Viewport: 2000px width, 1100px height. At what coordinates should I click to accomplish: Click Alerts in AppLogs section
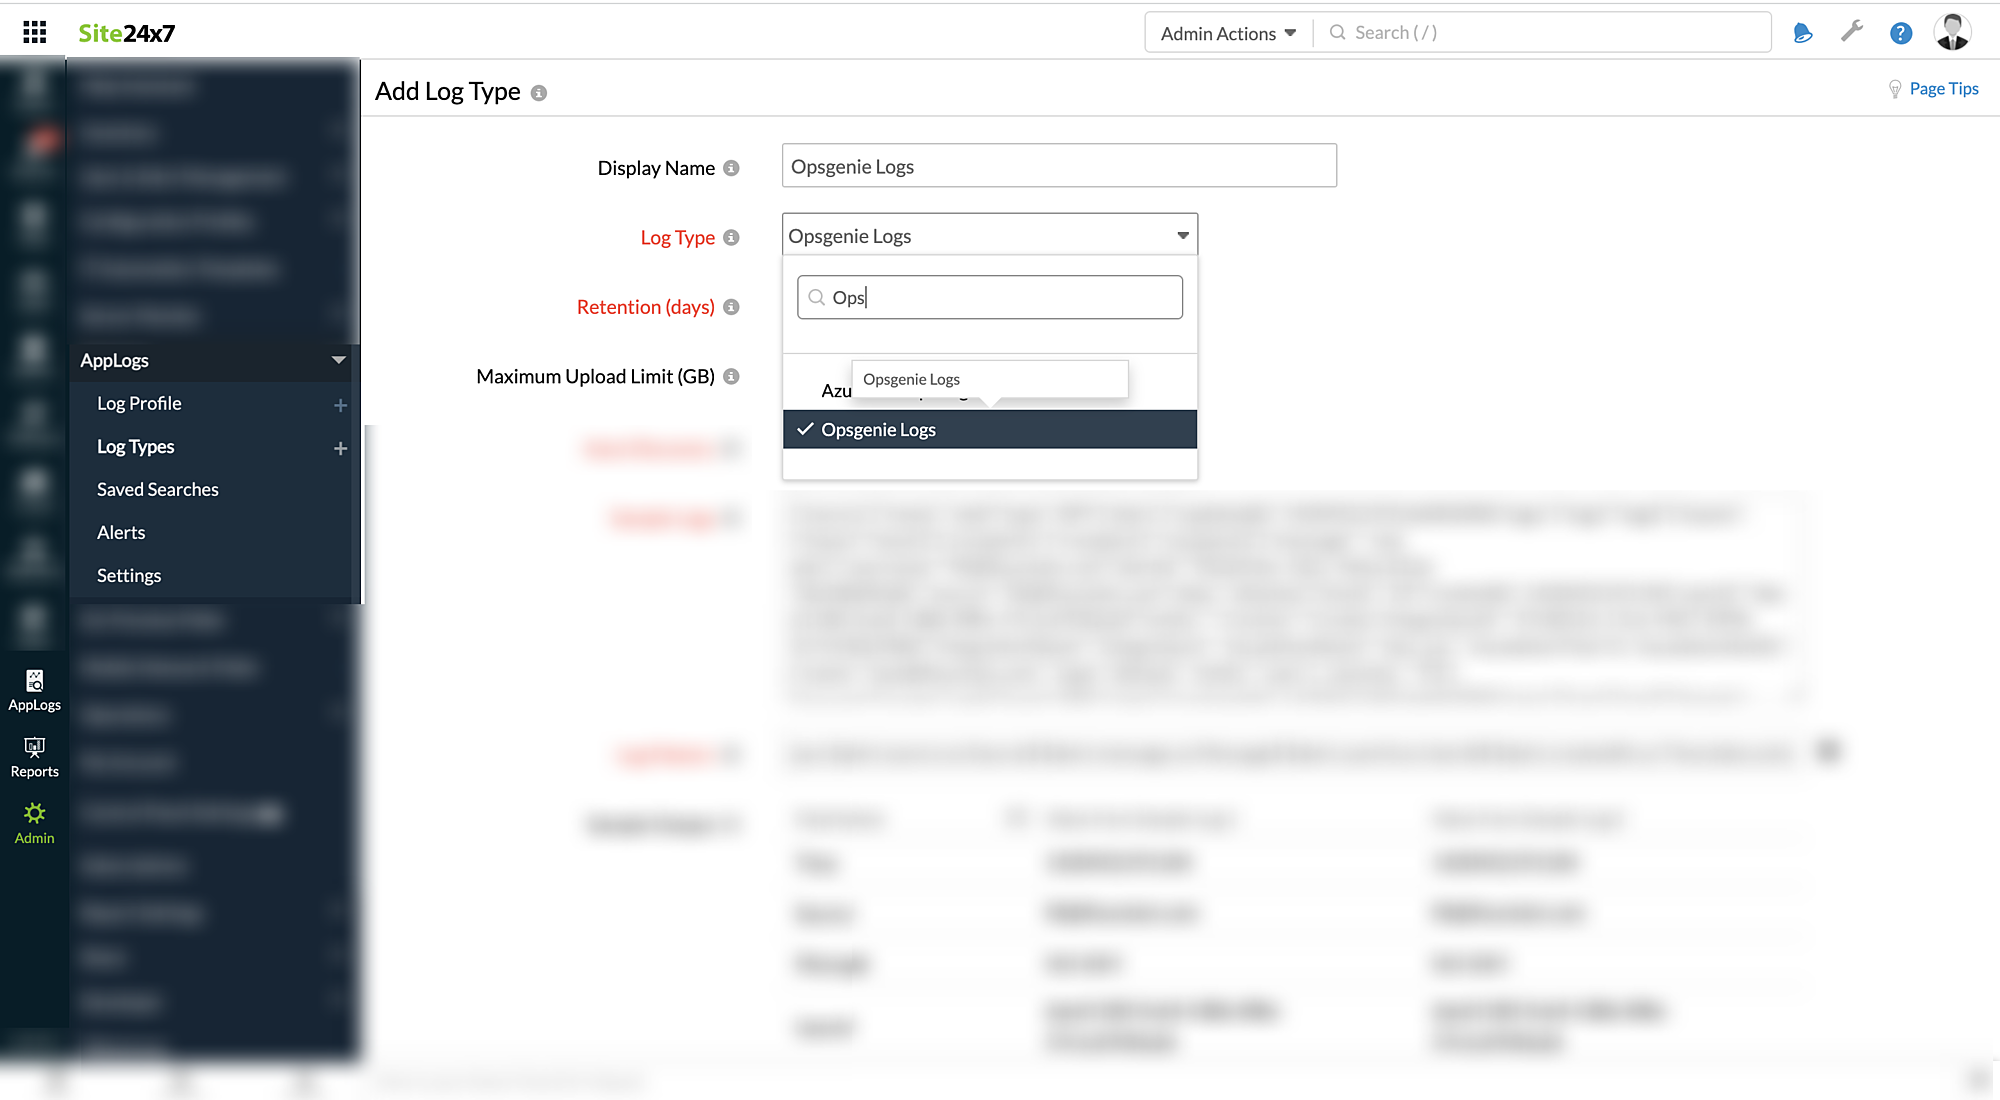(122, 532)
